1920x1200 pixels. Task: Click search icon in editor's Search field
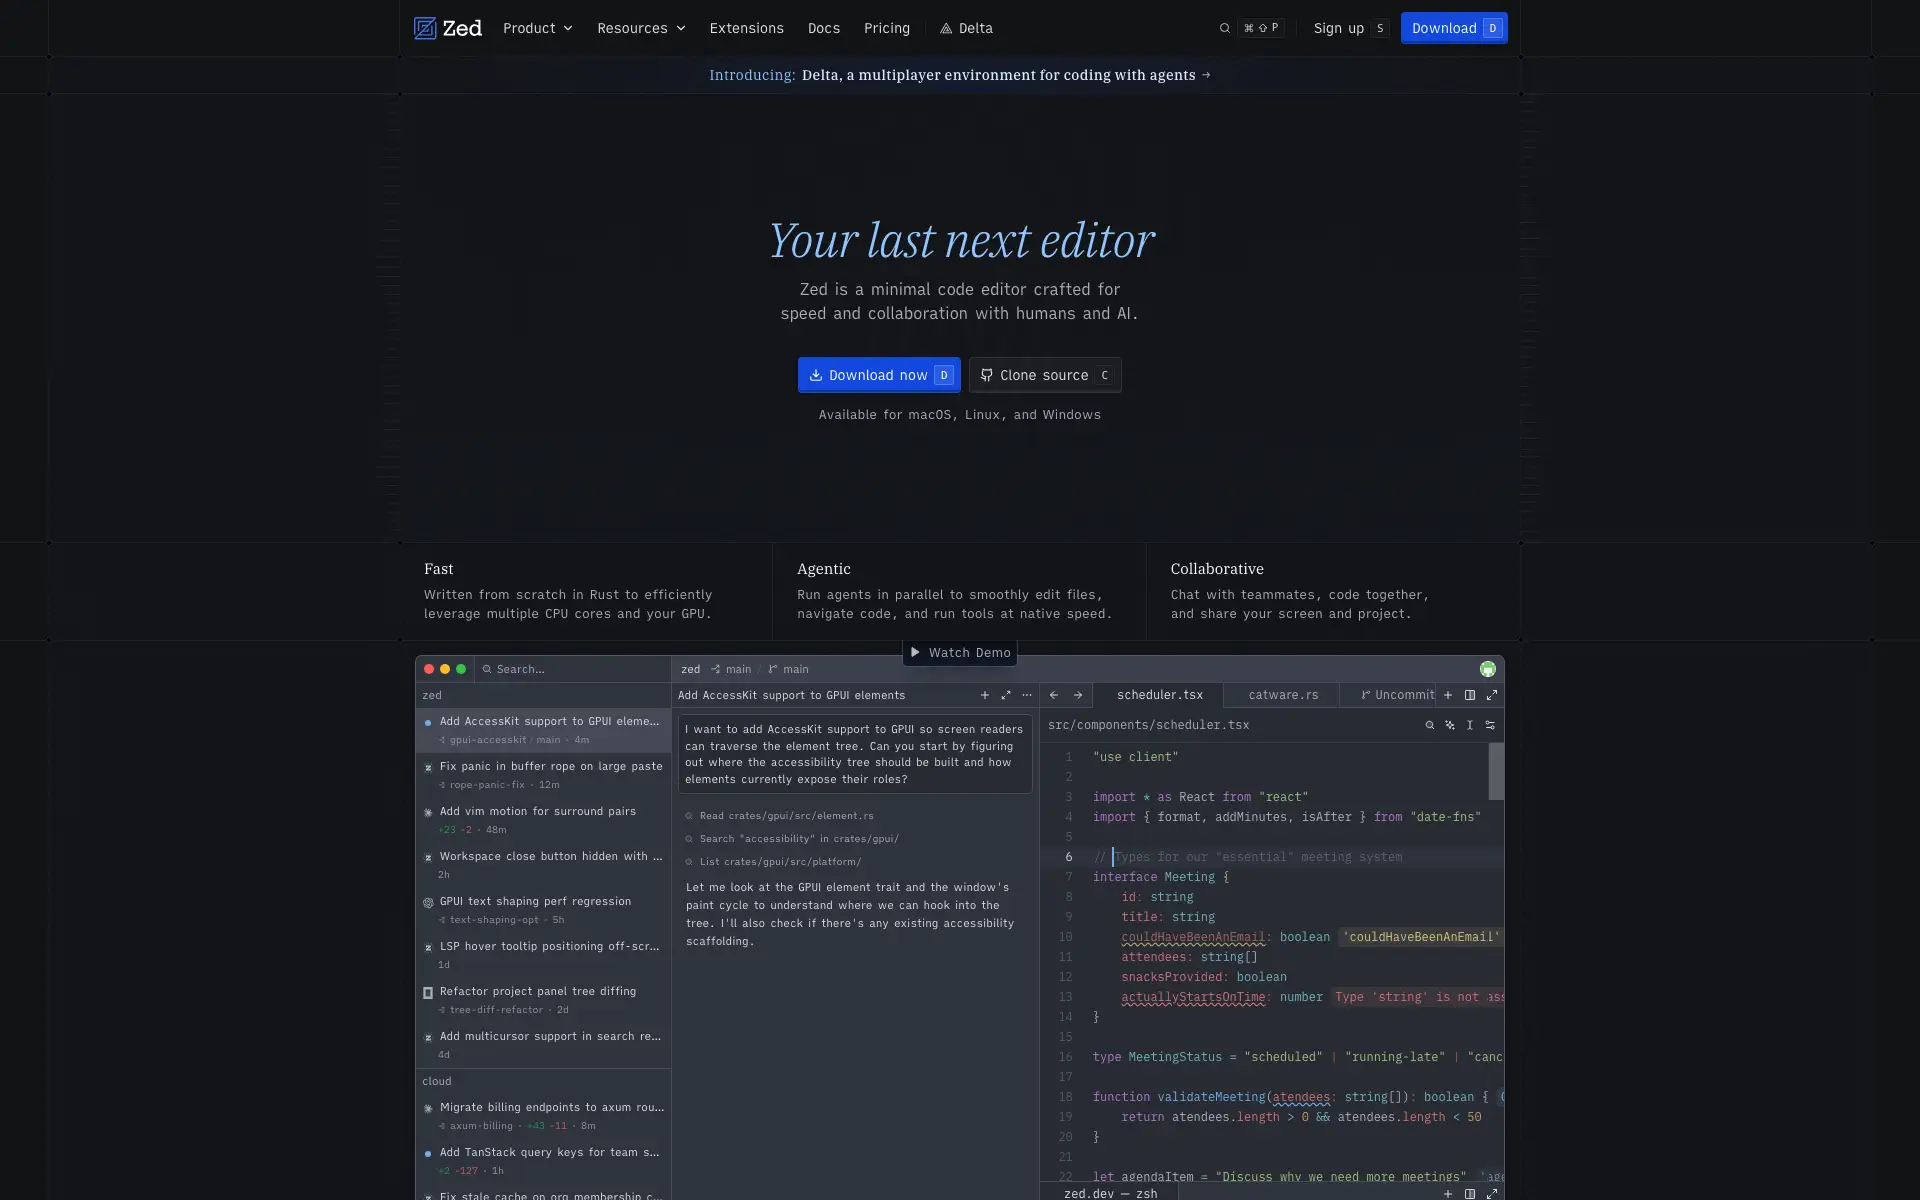tap(487, 669)
